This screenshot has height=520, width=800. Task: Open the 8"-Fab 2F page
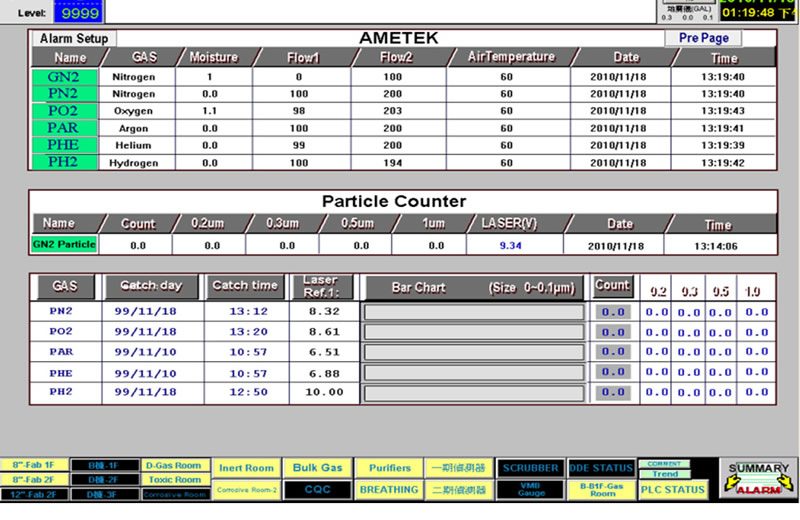[34, 480]
